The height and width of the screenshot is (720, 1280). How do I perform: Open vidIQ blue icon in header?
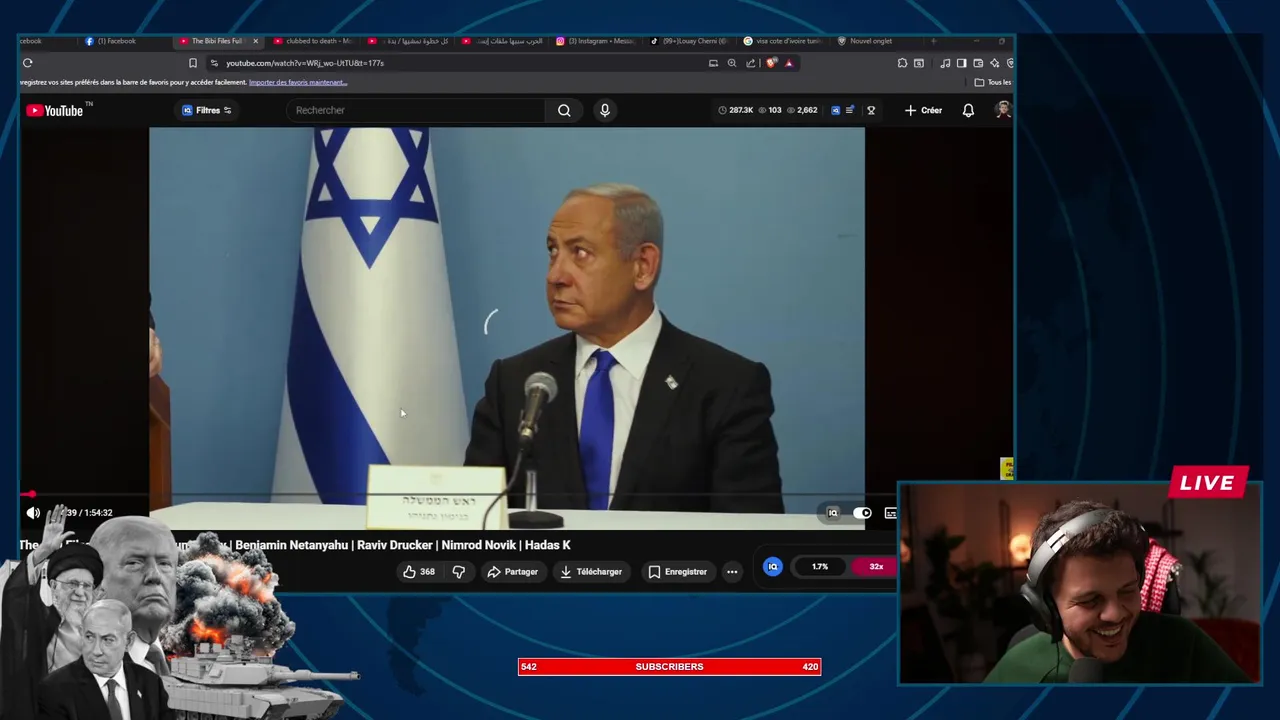pyautogui.click(x=835, y=110)
